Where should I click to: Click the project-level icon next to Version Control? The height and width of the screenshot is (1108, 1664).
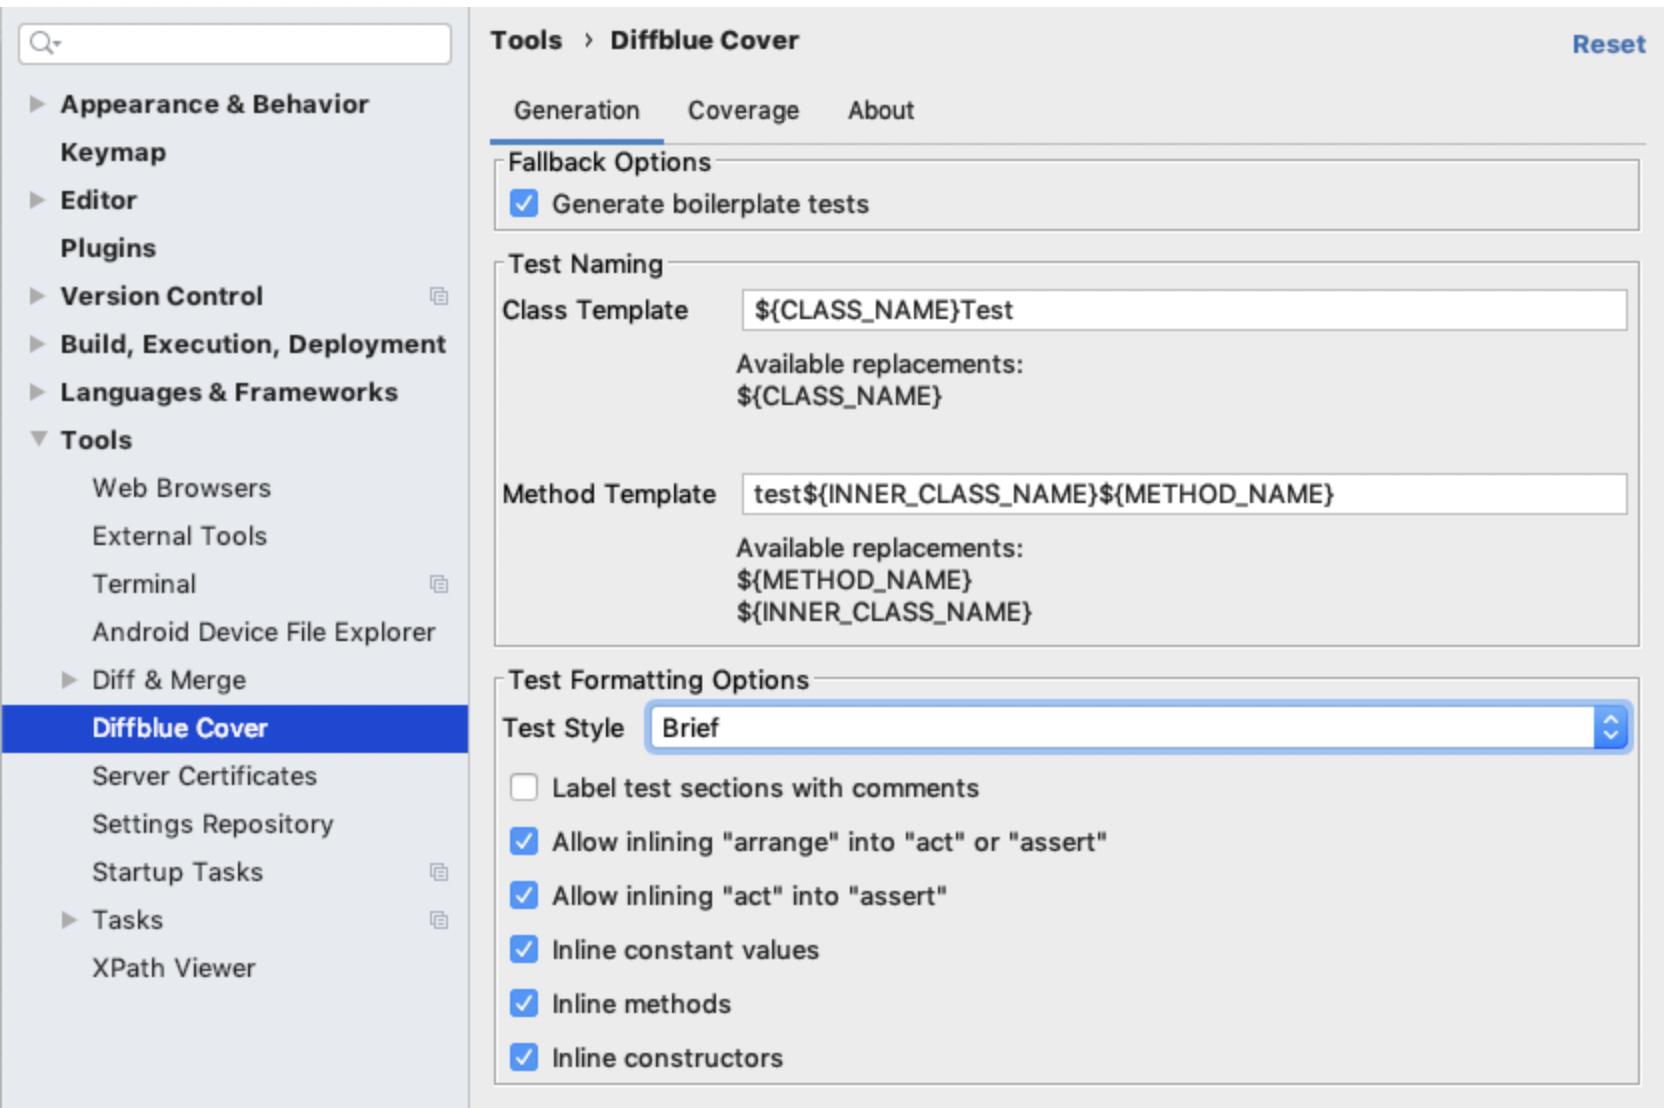438,296
